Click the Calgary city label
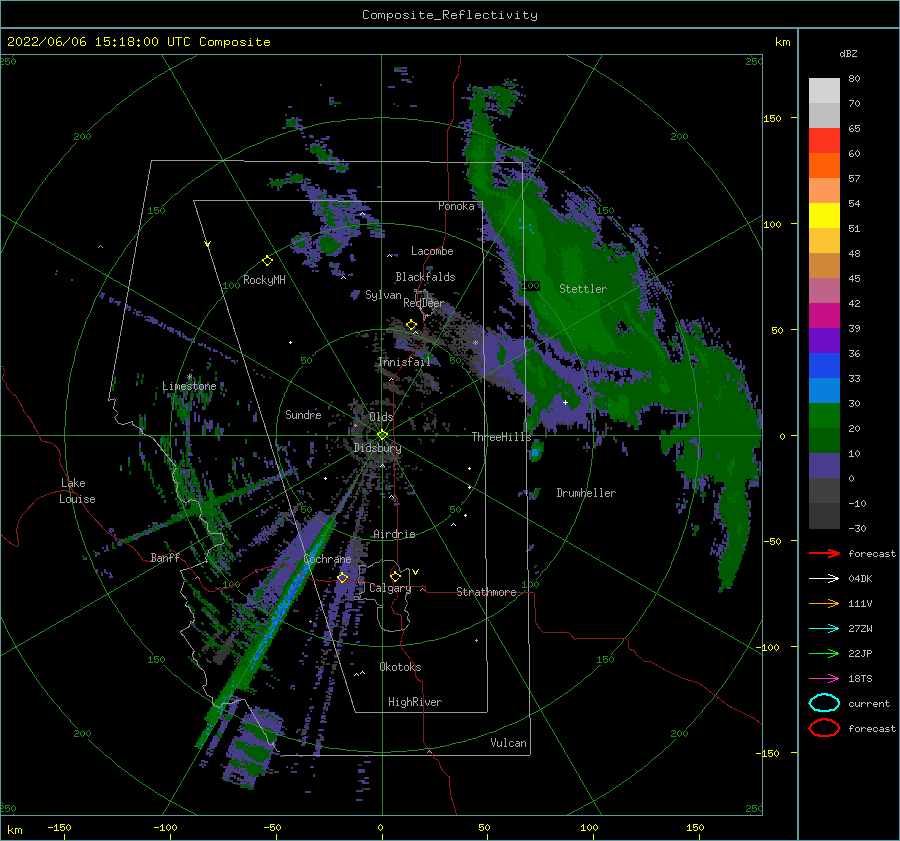900x841 pixels. [390, 588]
